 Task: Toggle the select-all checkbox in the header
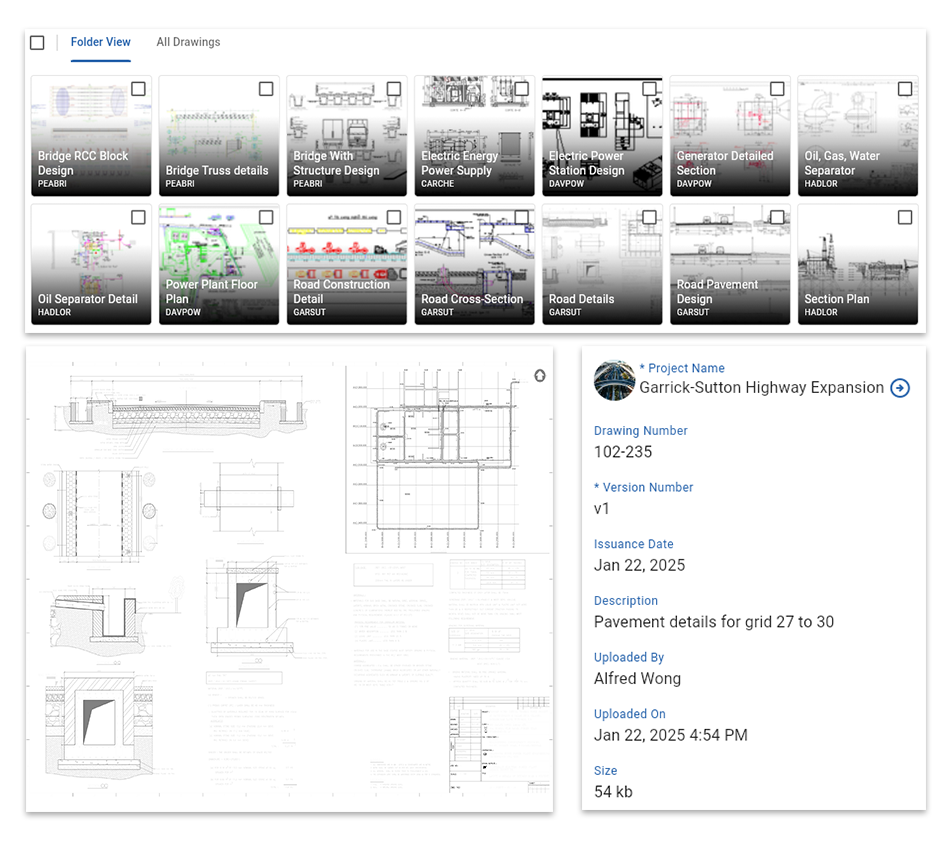tap(37, 42)
